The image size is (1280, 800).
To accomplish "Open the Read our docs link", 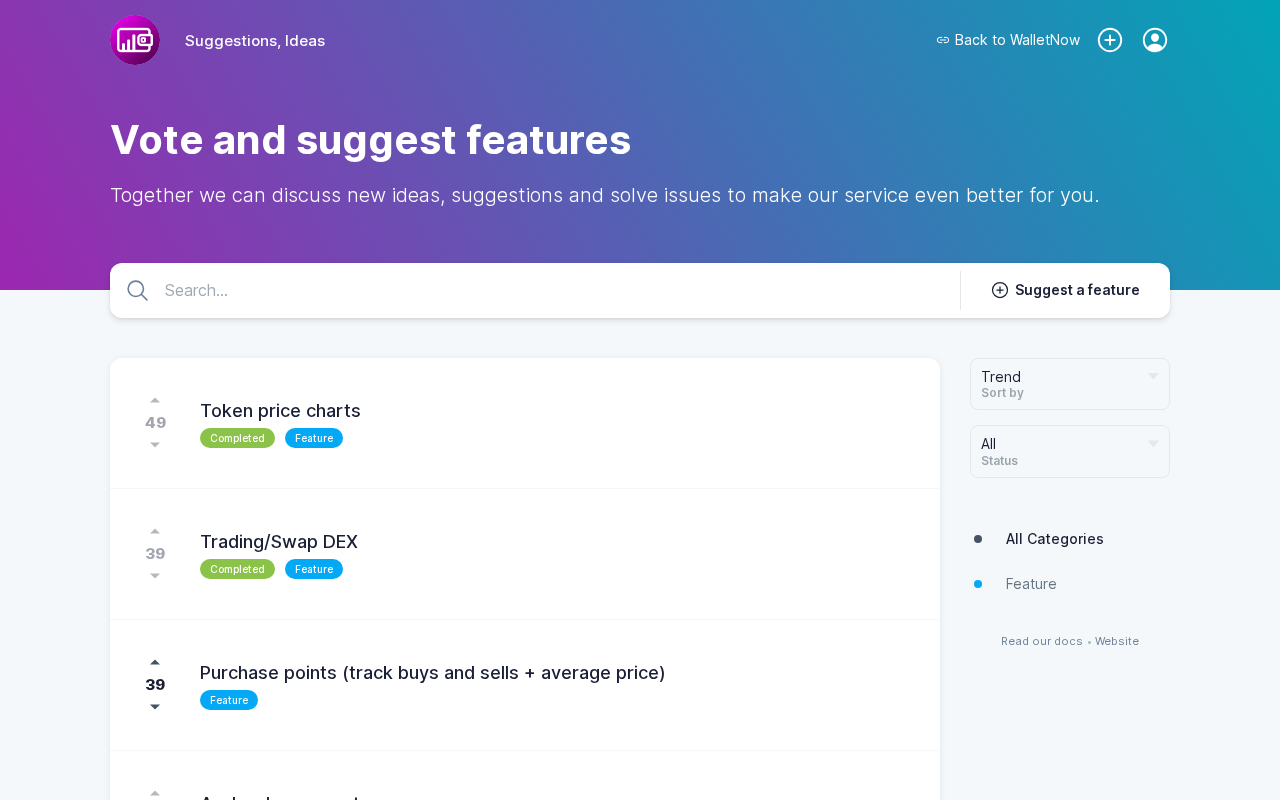I will [1041, 641].
